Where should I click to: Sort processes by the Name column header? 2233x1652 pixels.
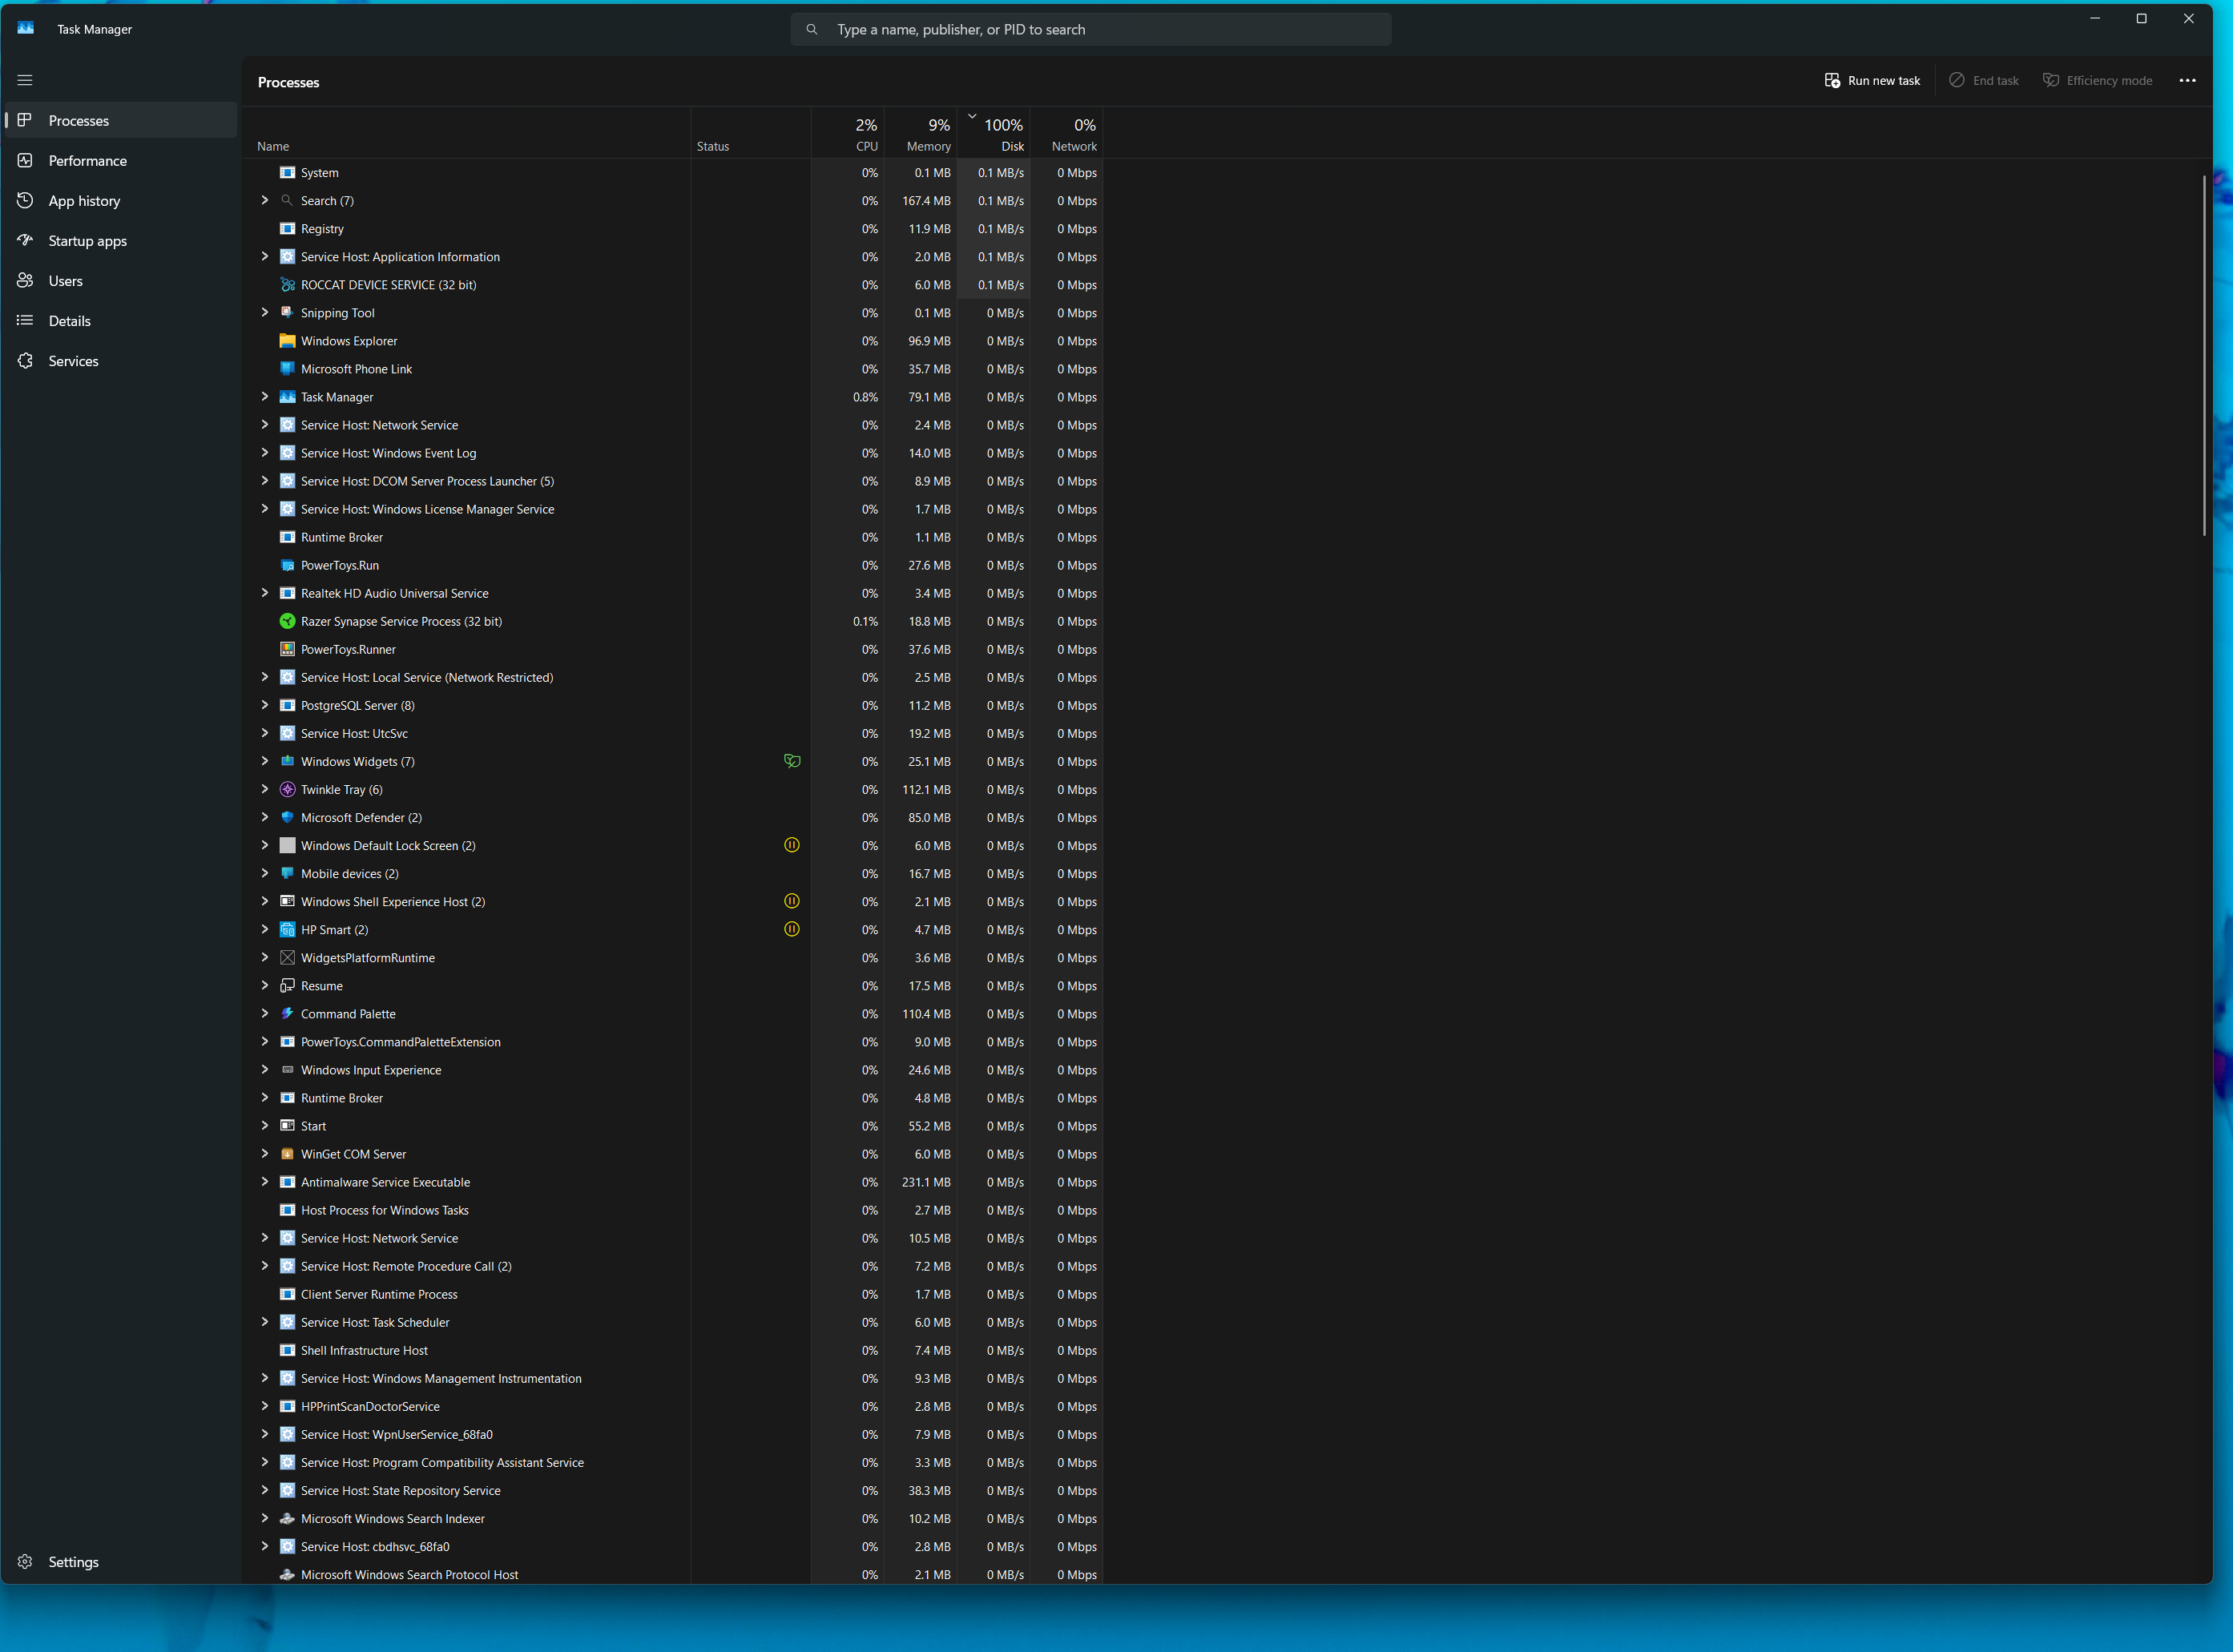pos(466,133)
